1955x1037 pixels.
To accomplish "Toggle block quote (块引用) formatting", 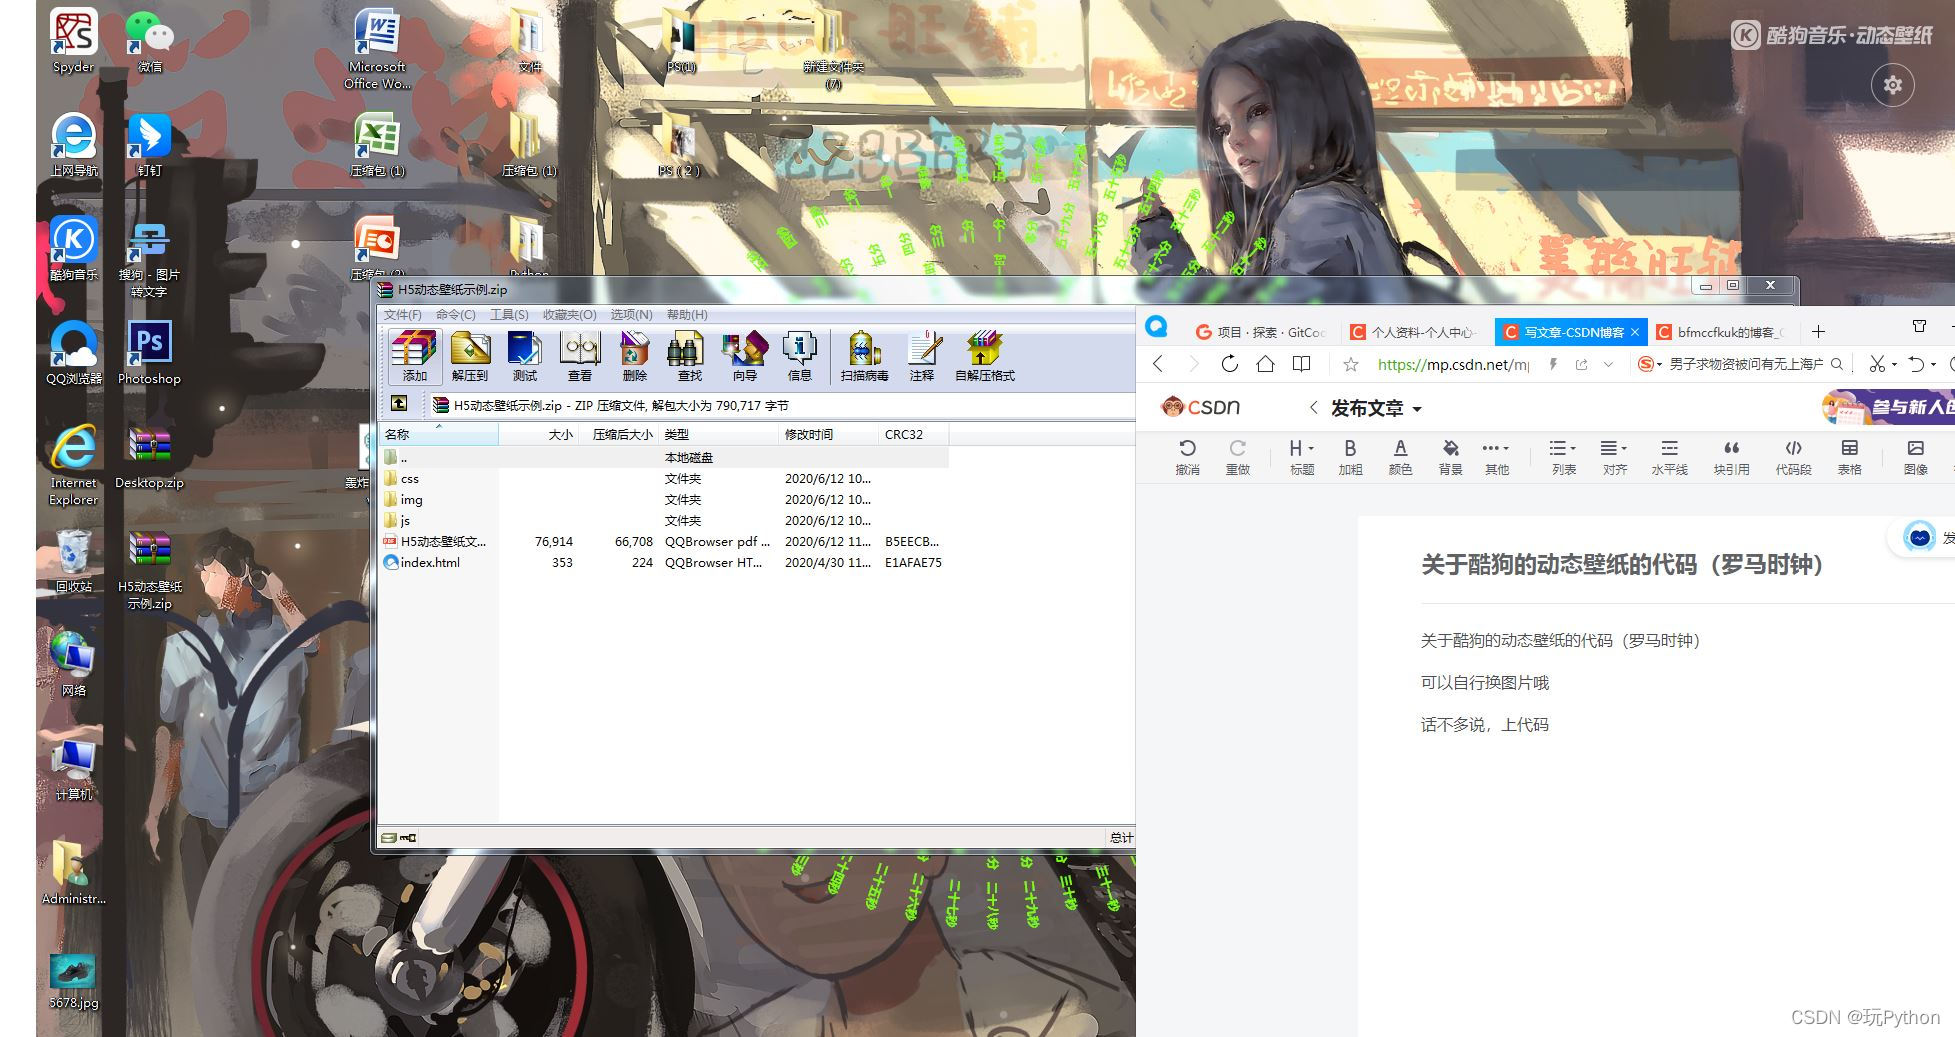I will (x=1731, y=457).
